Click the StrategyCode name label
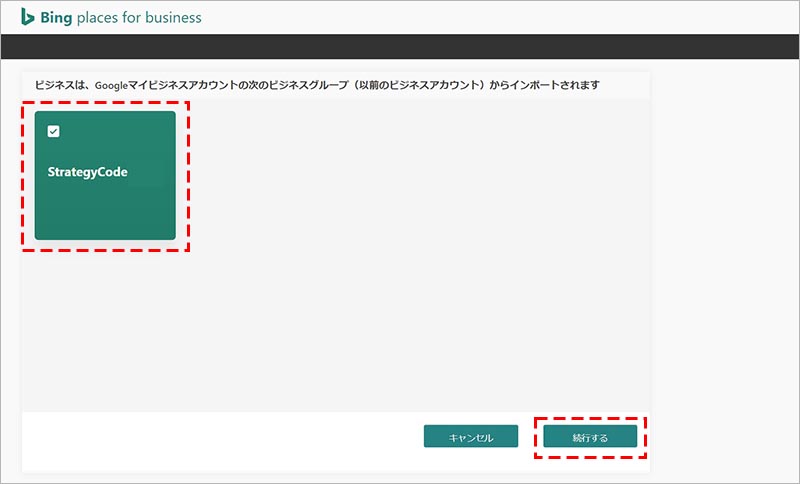The width and height of the screenshot is (800, 484). pyautogui.click(x=88, y=172)
